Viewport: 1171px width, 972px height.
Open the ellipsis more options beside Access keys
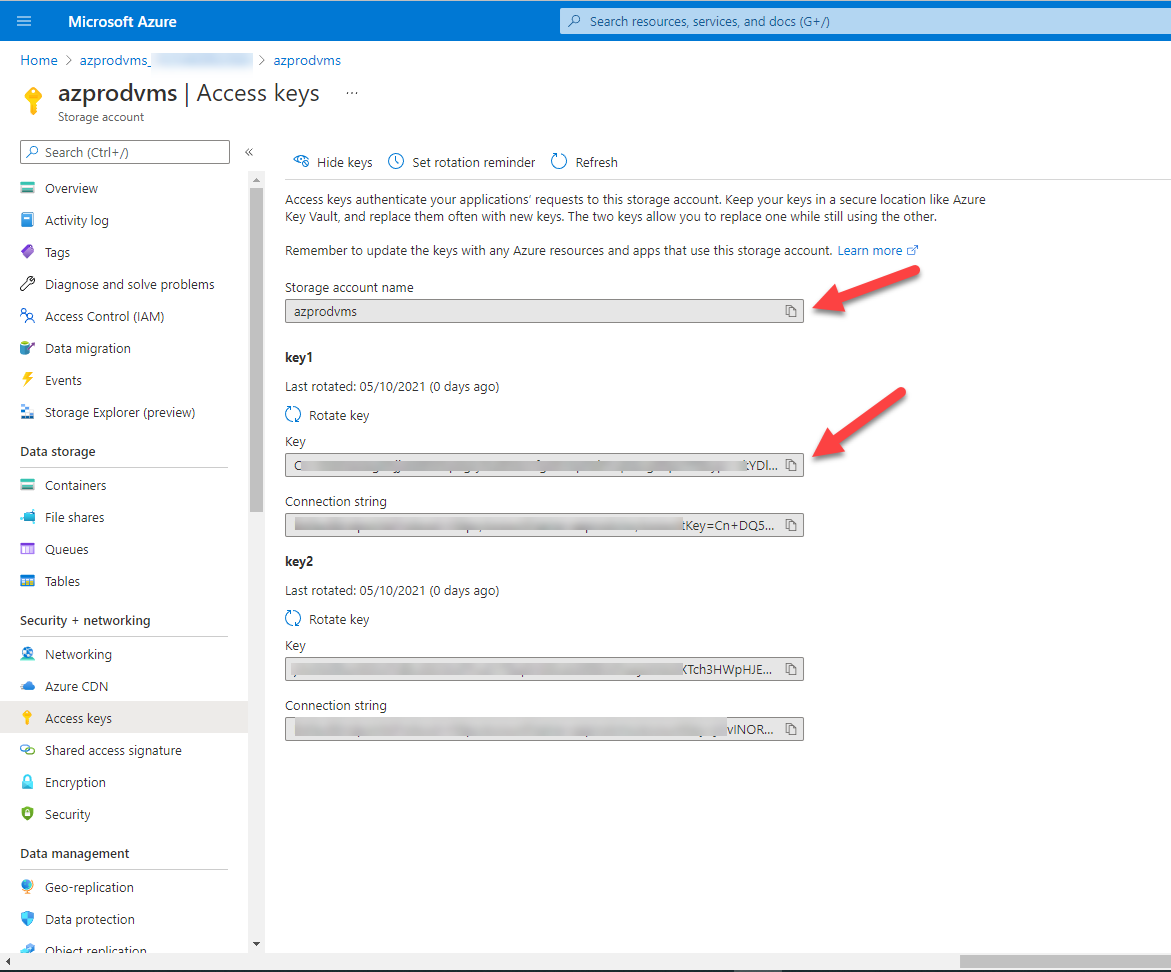pyautogui.click(x=352, y=93)
